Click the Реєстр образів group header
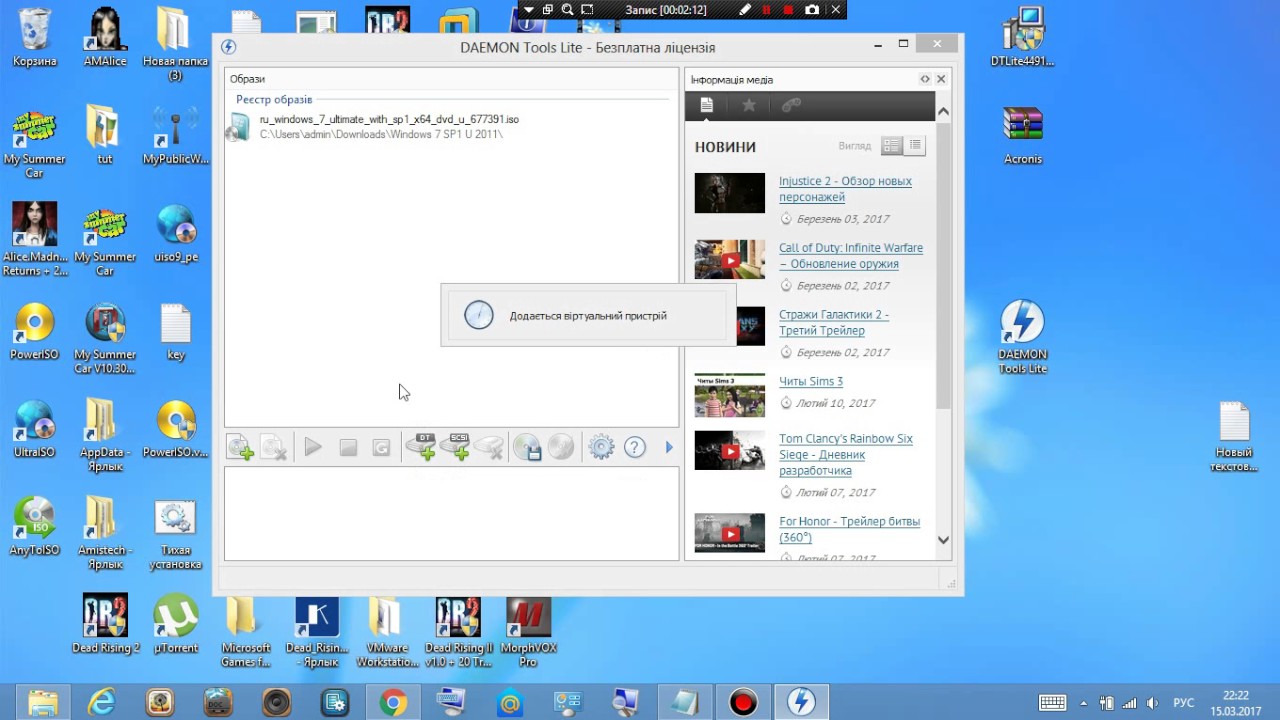Image resolution: width=1280 pixels, height=720 pixels. [274, 99]
